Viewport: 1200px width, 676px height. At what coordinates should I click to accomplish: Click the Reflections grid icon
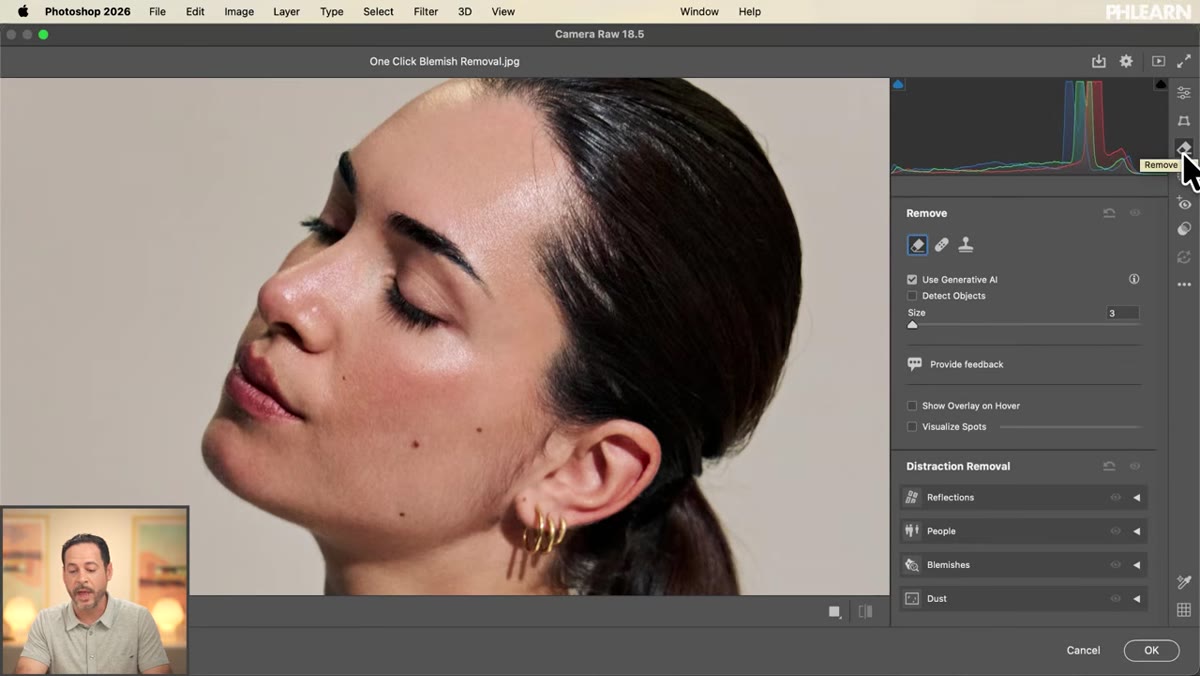[x=912, y=497]
